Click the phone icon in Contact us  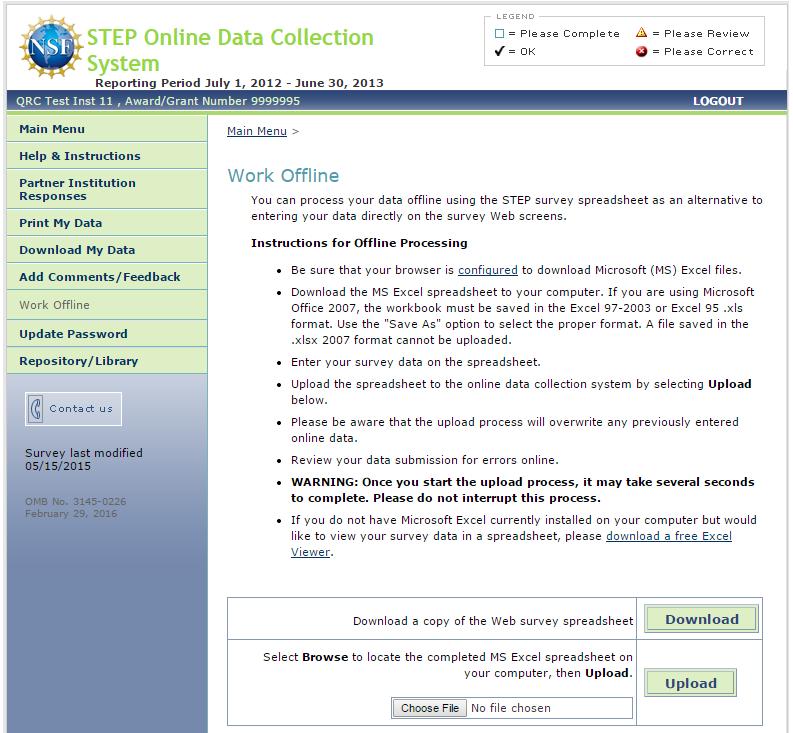point(35,409)
